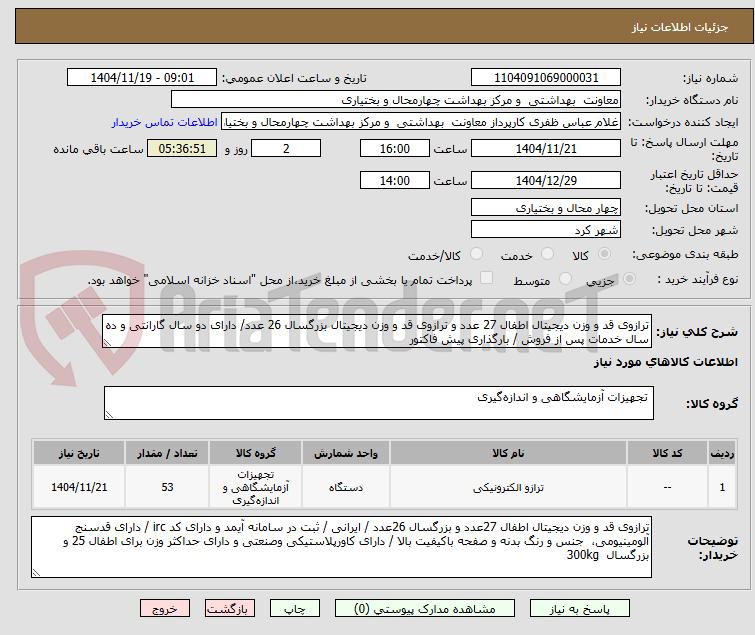Viewport: 755px width, 635px height.
Task: Select the کالا radio button
Action: pyautogui.click(x=604, y=254)
